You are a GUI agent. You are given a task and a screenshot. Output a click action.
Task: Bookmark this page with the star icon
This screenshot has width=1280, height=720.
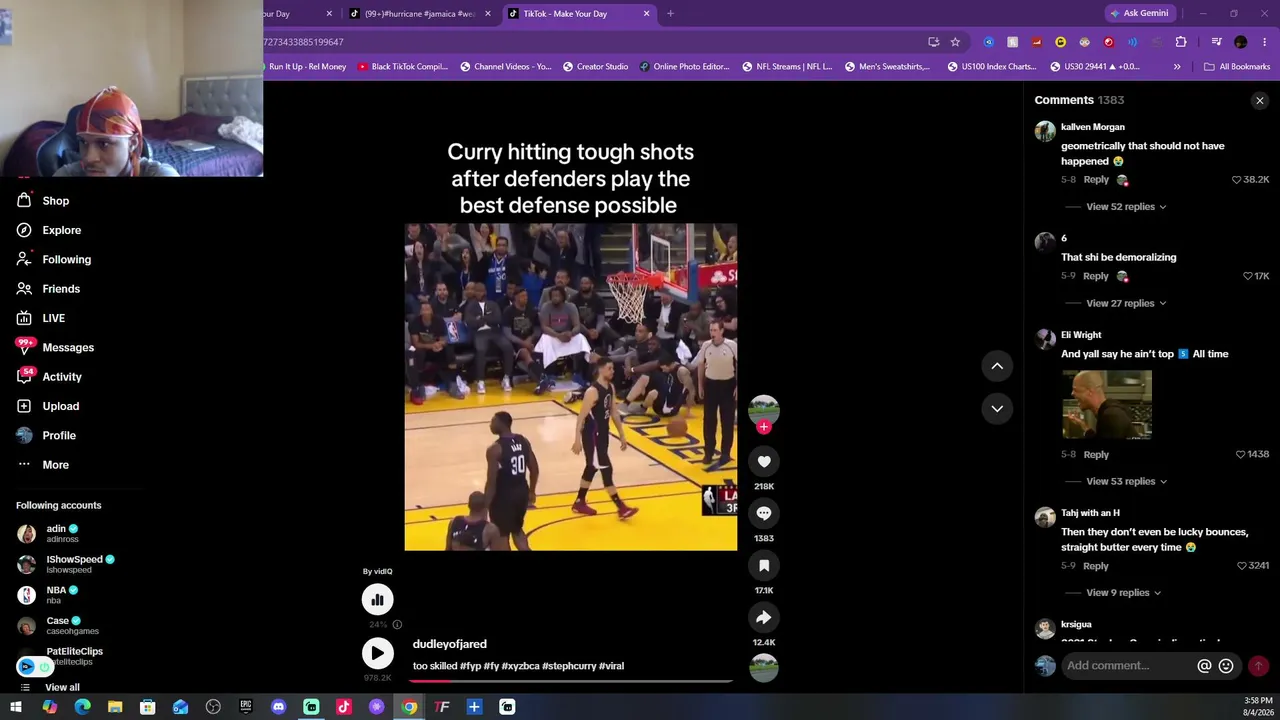955,42
